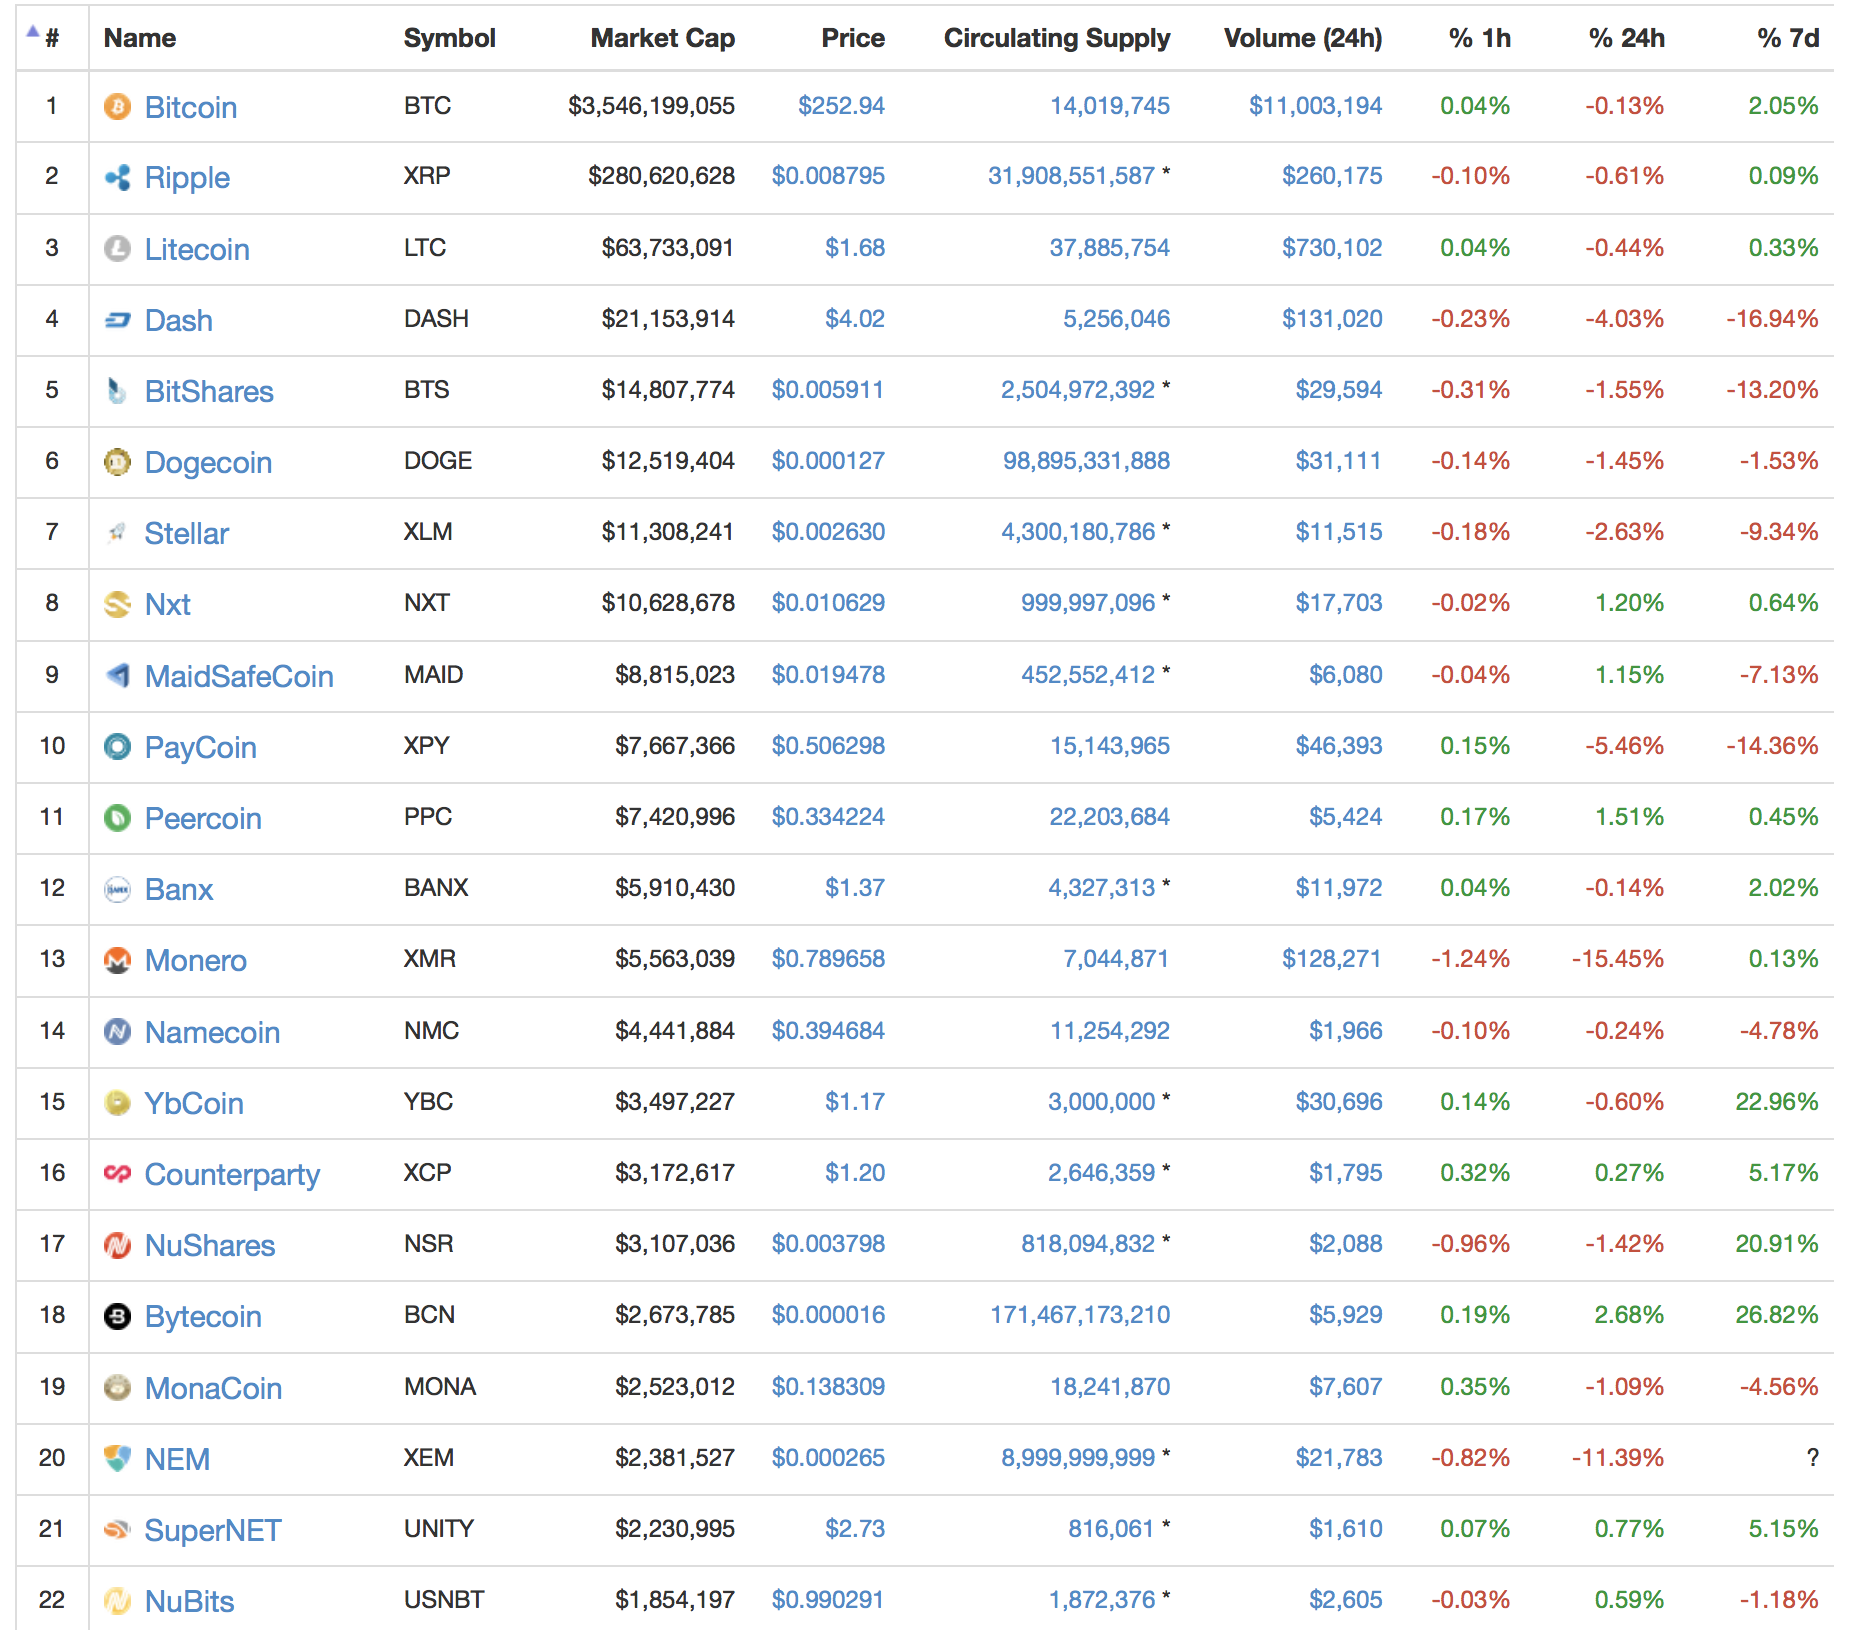Sort by % 1h column header
The width and height of the screenshot is (1858, 1630).
(x=1480, y=38)
